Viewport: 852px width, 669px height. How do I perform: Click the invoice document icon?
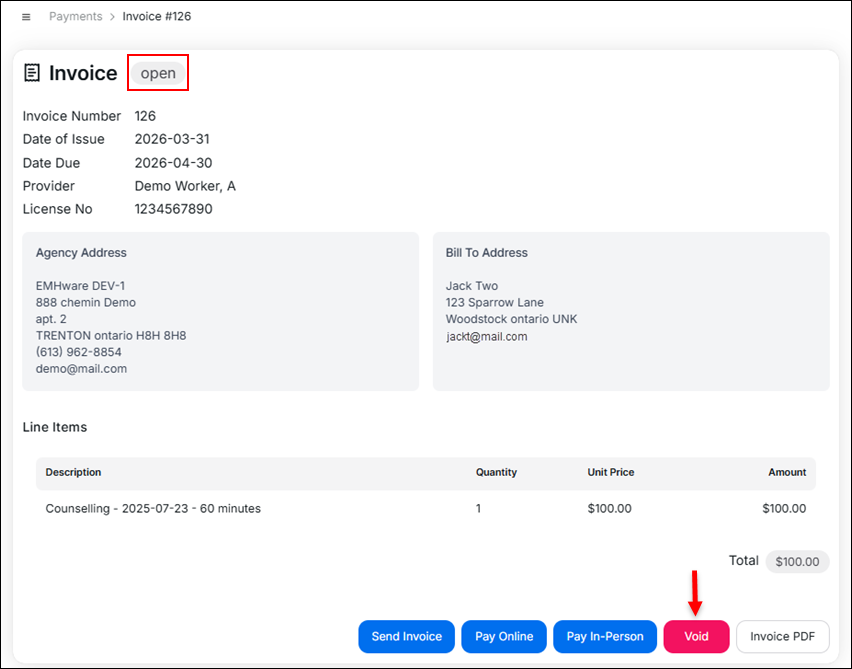click(32, 73)
